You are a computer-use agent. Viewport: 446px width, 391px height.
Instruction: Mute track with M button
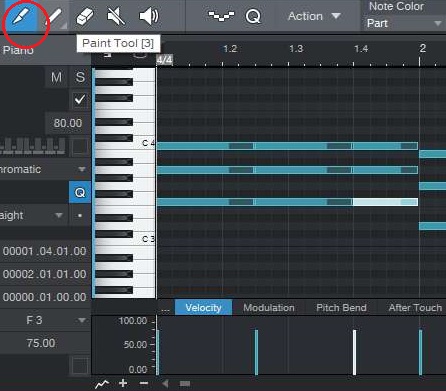pos(56,77)
